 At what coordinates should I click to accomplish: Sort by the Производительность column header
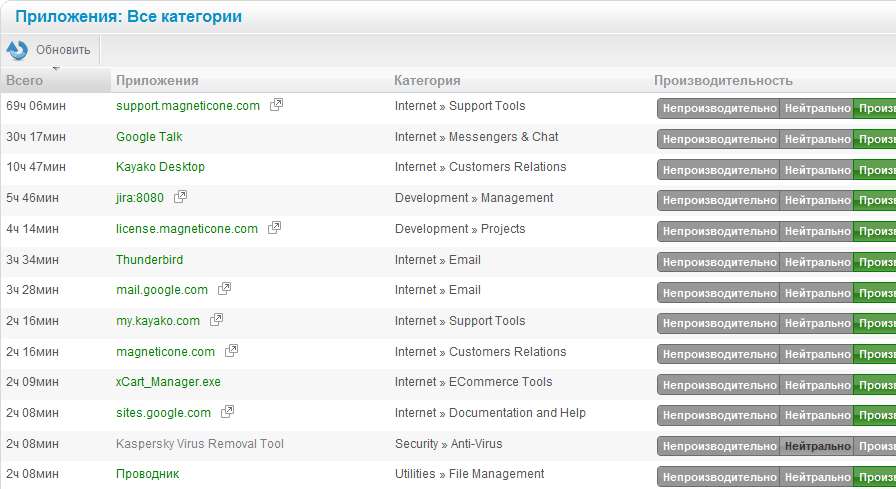tap(723, 81)
